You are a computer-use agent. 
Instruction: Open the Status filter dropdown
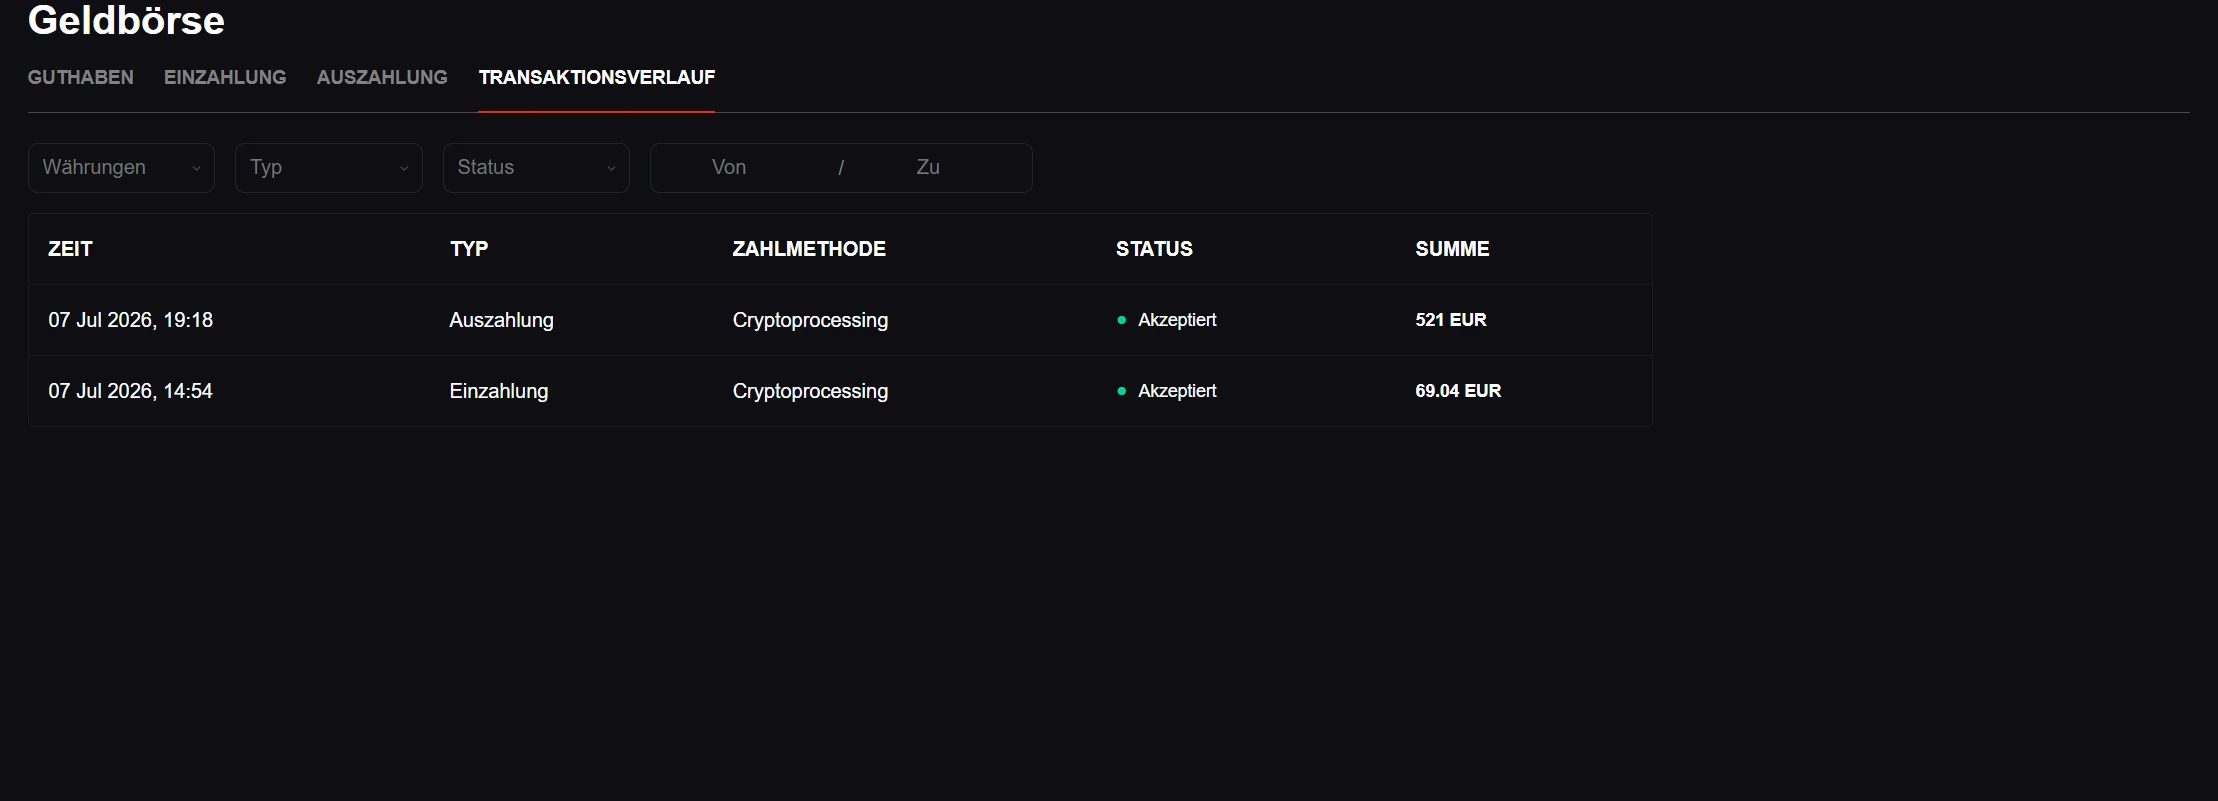536,167
